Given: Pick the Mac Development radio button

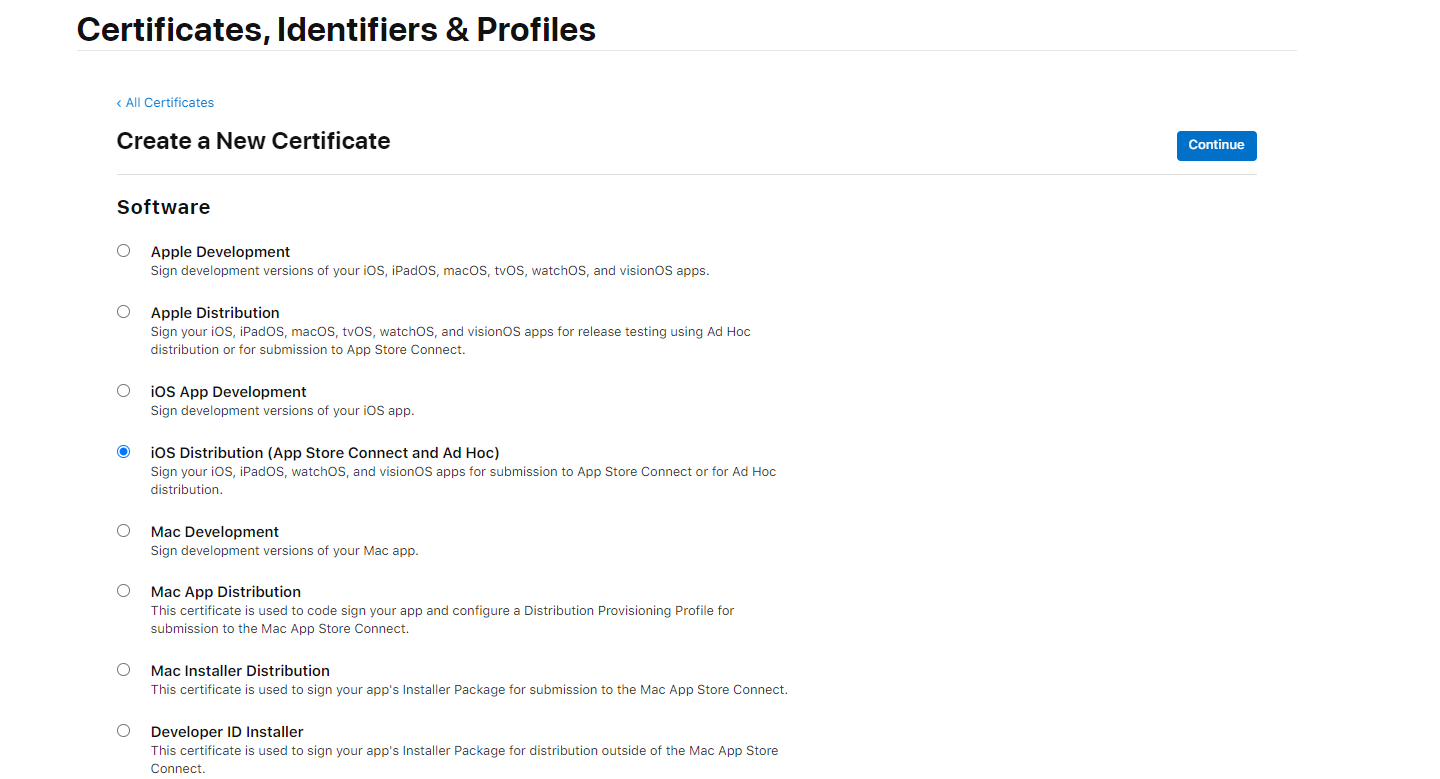Looking at the screenshot, I should [x=124, y=531].
